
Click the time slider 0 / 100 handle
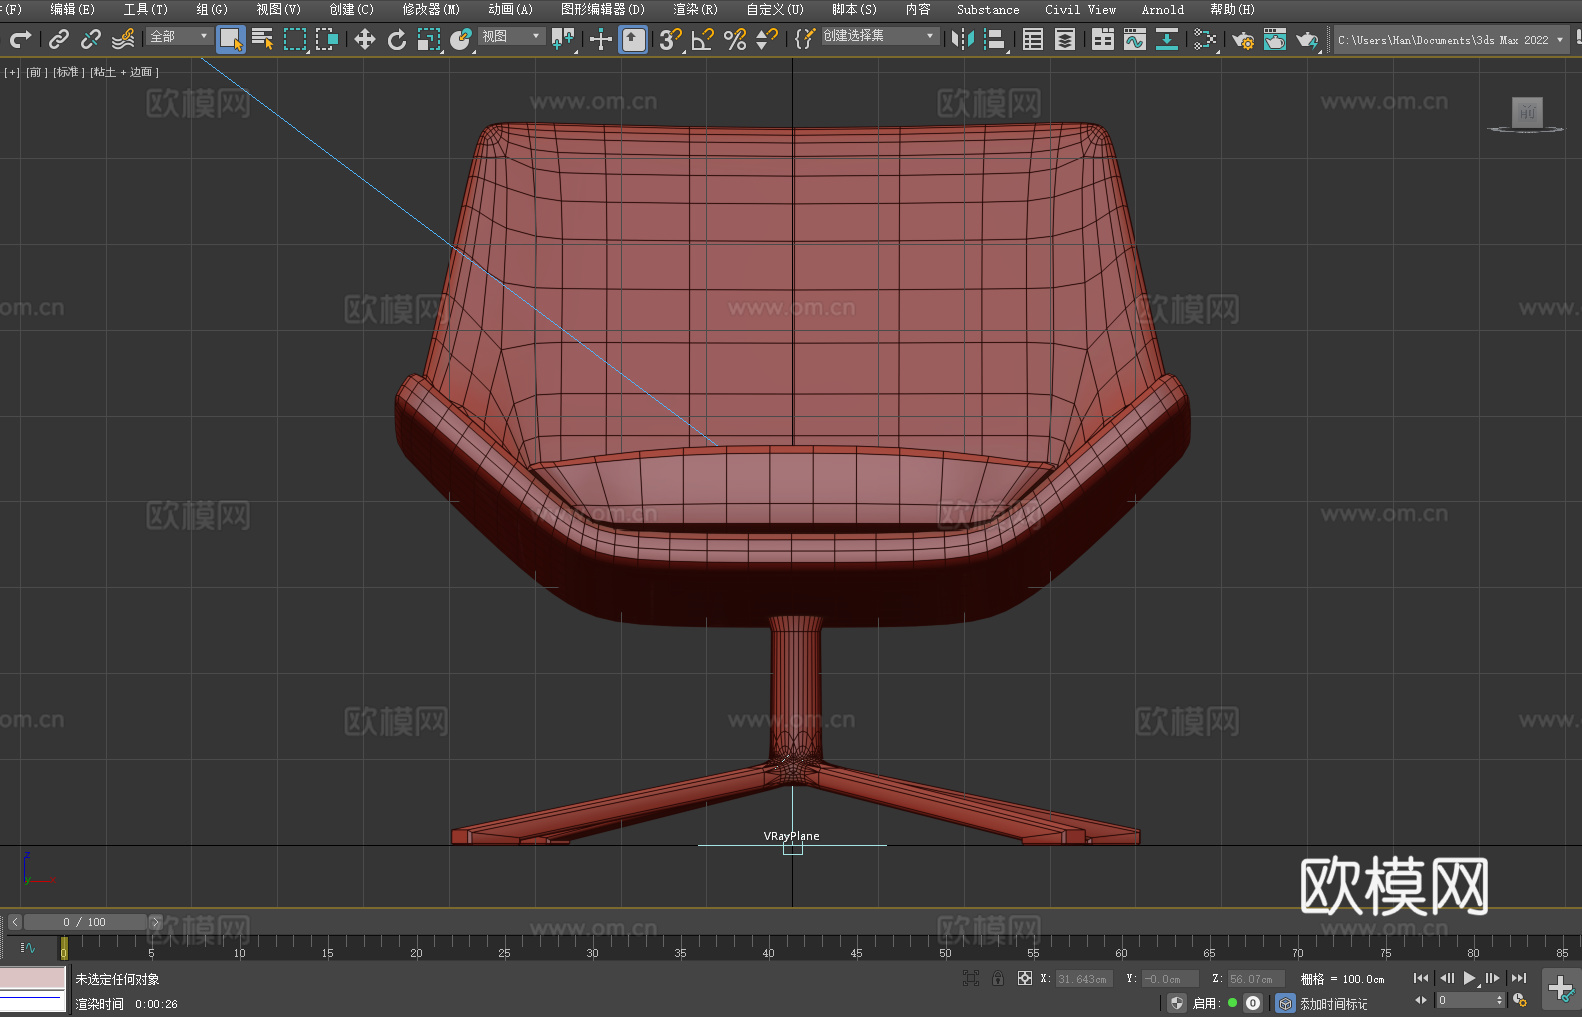(x=85, y=922)
